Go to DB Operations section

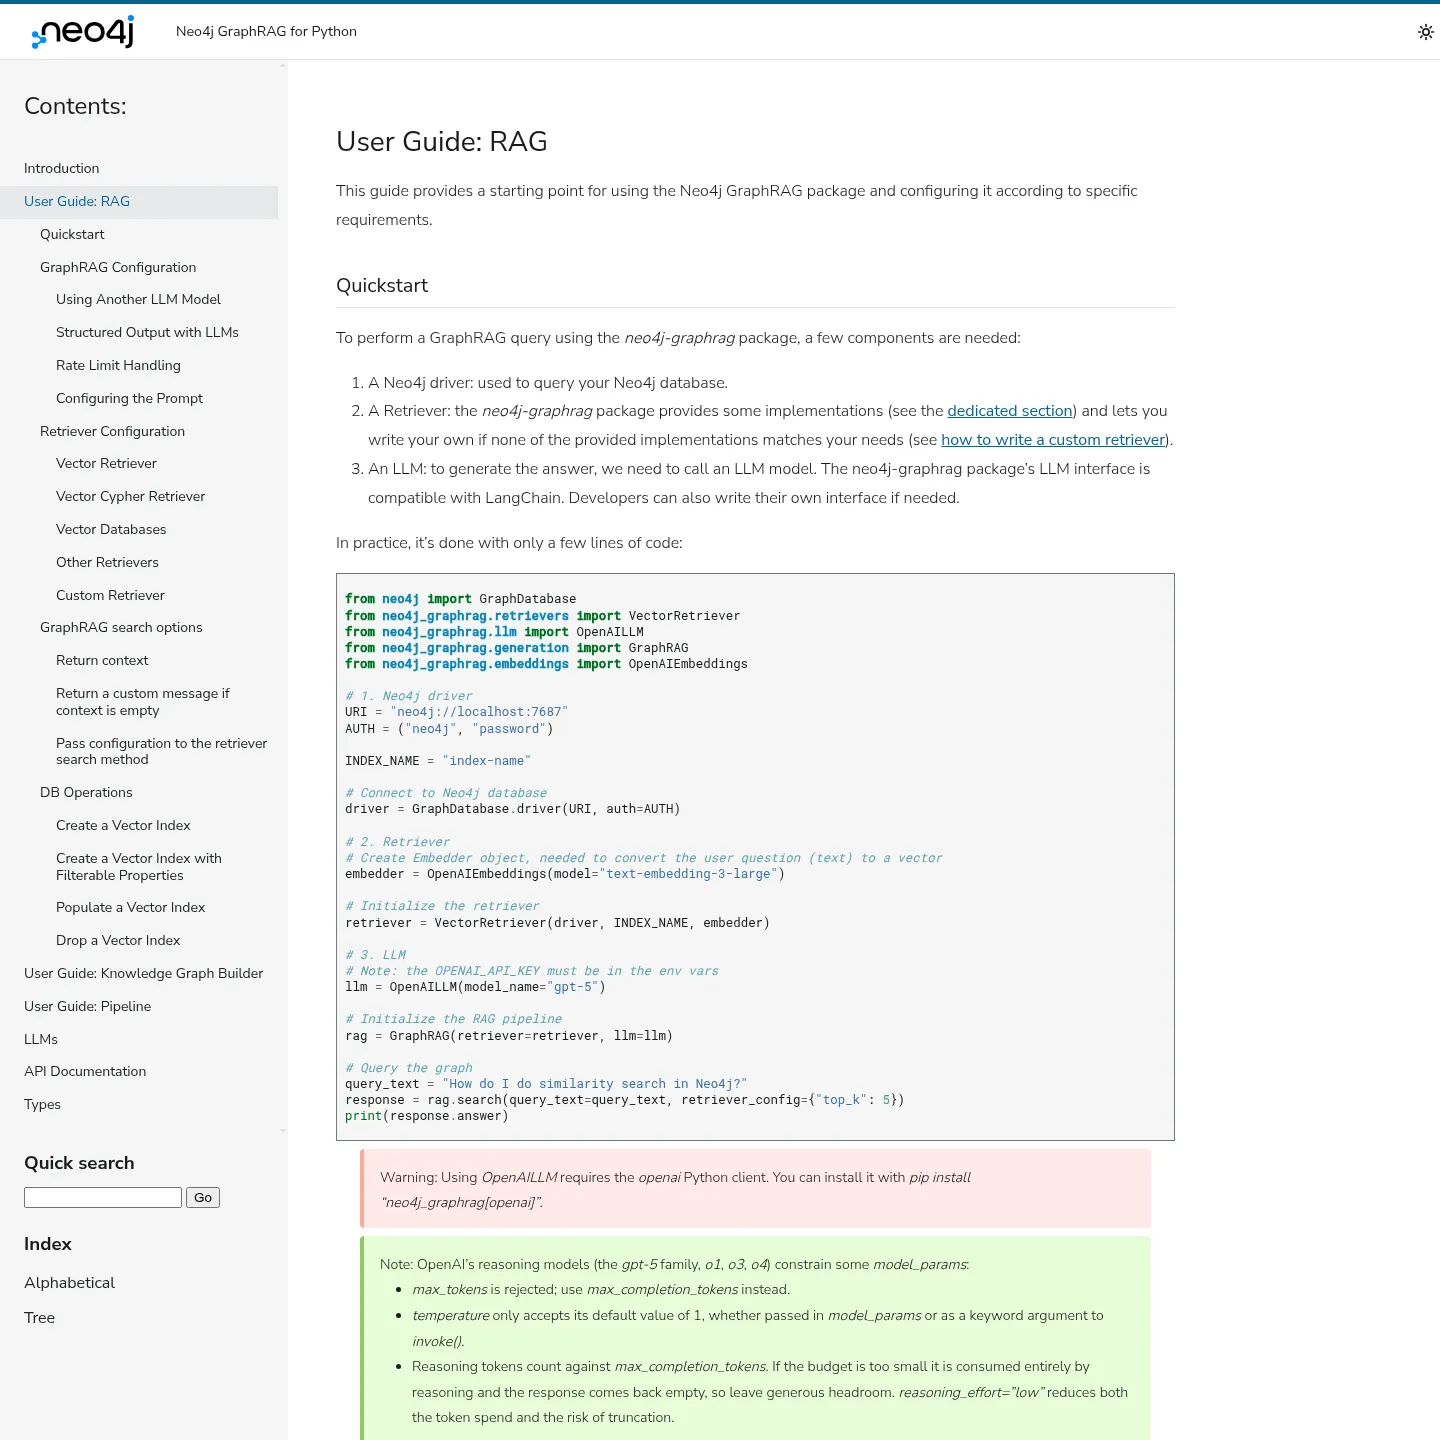click(x=86, y=792)
